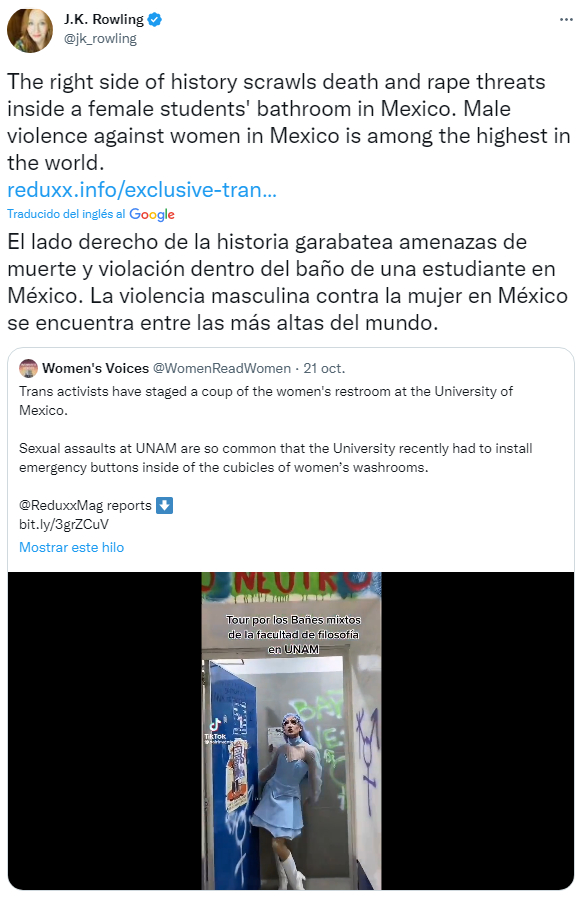The width and height of the screenshot is (583, 900).
Task: Click the quoted tweet body text
Action: (x=275, y=429)
